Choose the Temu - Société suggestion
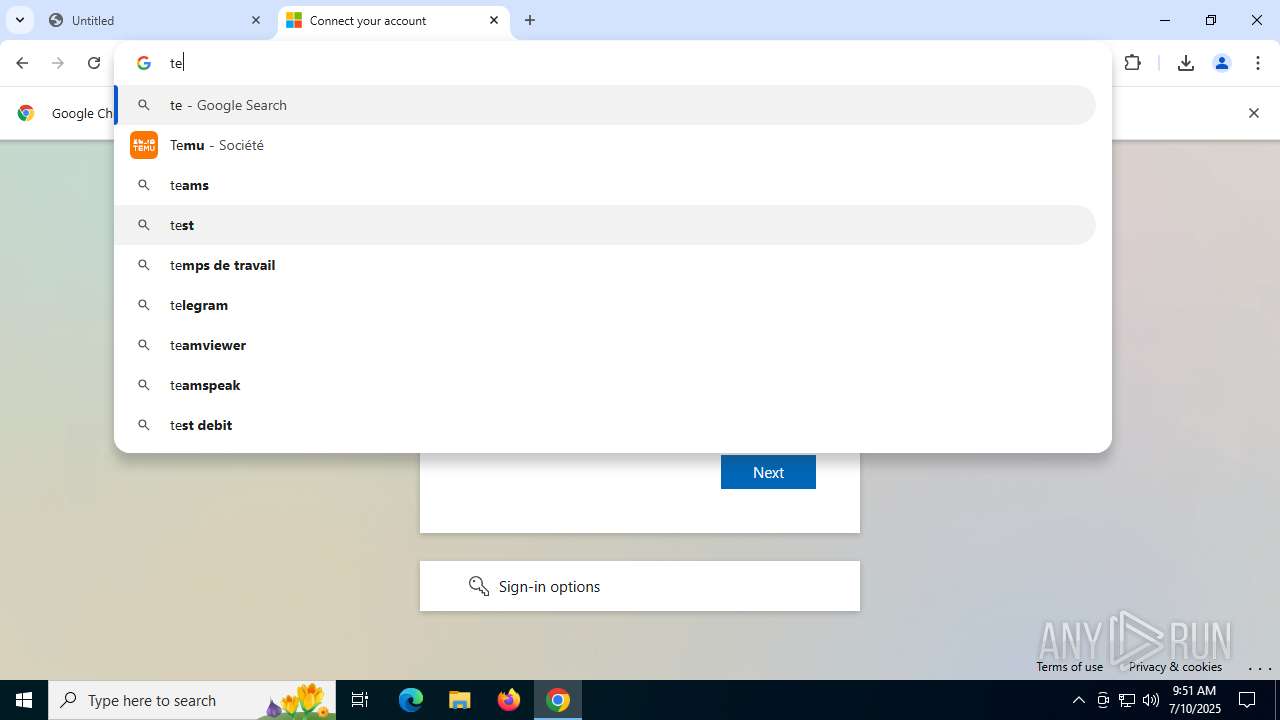The width and height of the screenshot is (1280, 720). tap(605, 145)
